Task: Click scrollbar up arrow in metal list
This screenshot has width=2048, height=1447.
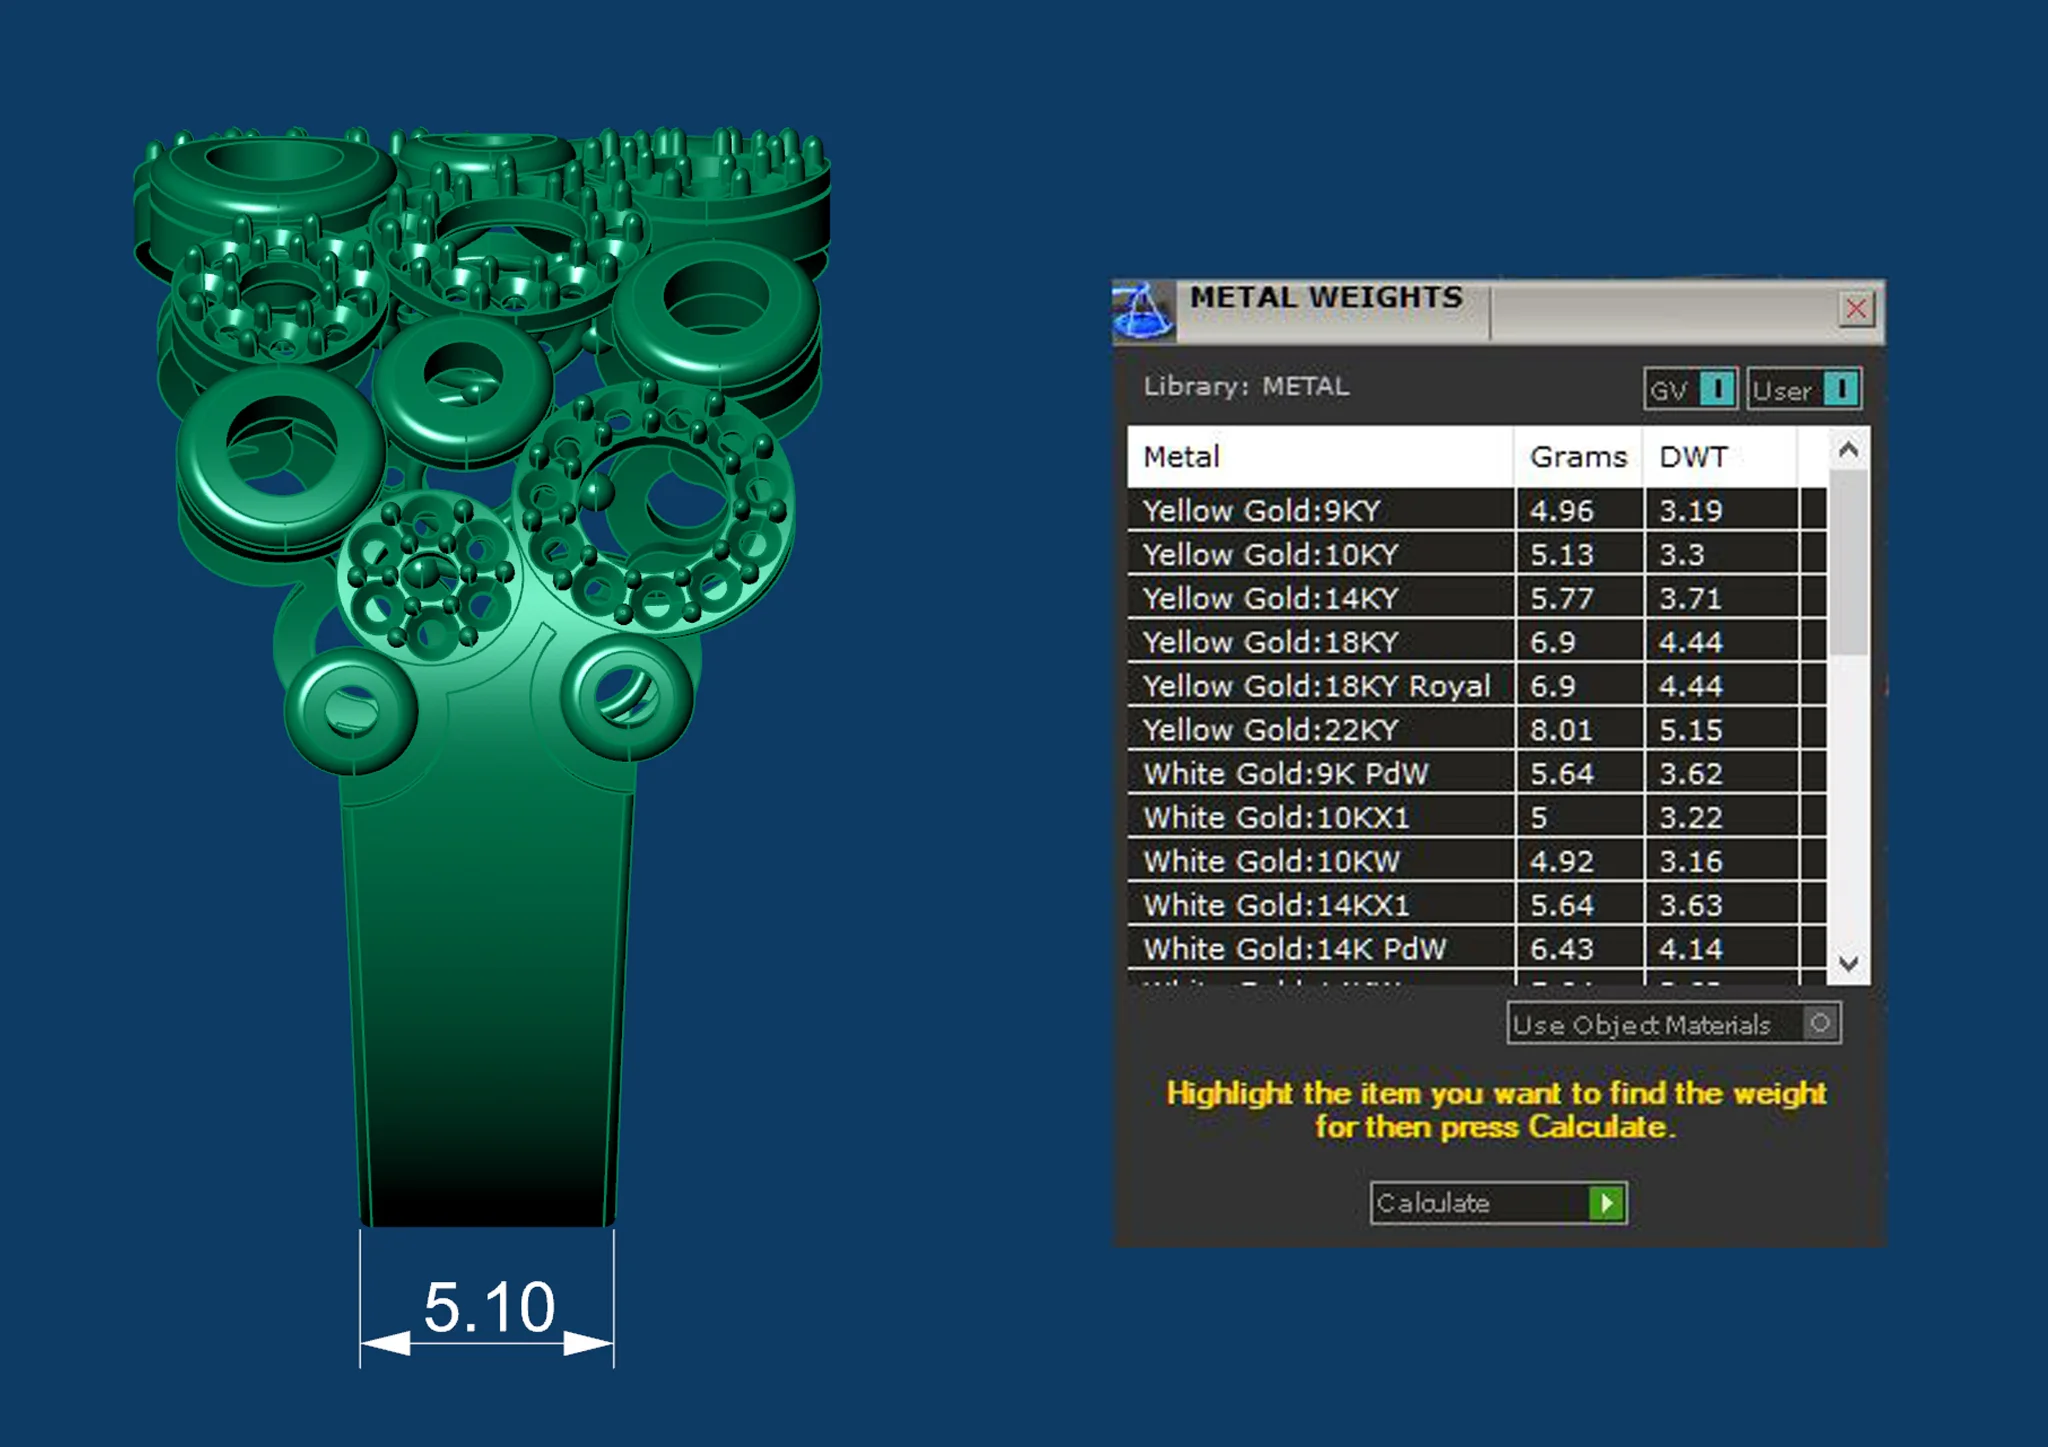Action: coord(1848,451)
